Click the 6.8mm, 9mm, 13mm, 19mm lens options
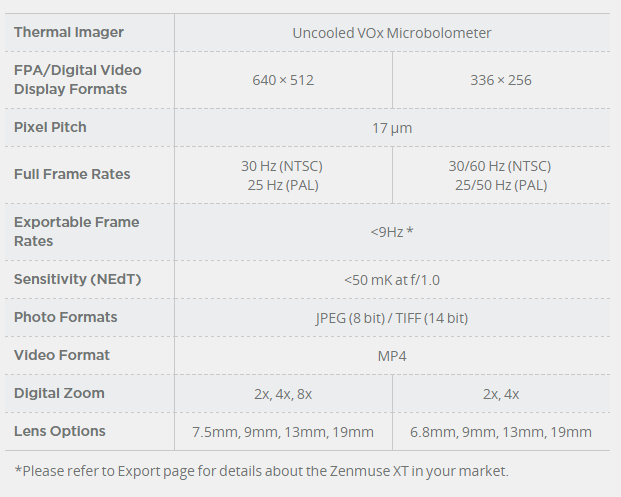The width and height of the screenshot is (621, 497). click(501, 432)
